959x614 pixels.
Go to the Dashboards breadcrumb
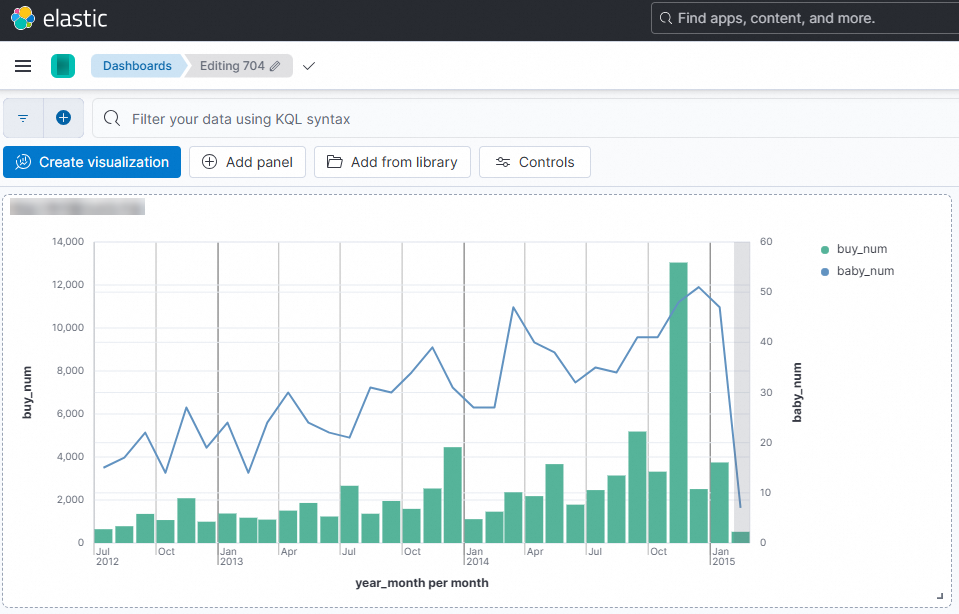point(137,66)
